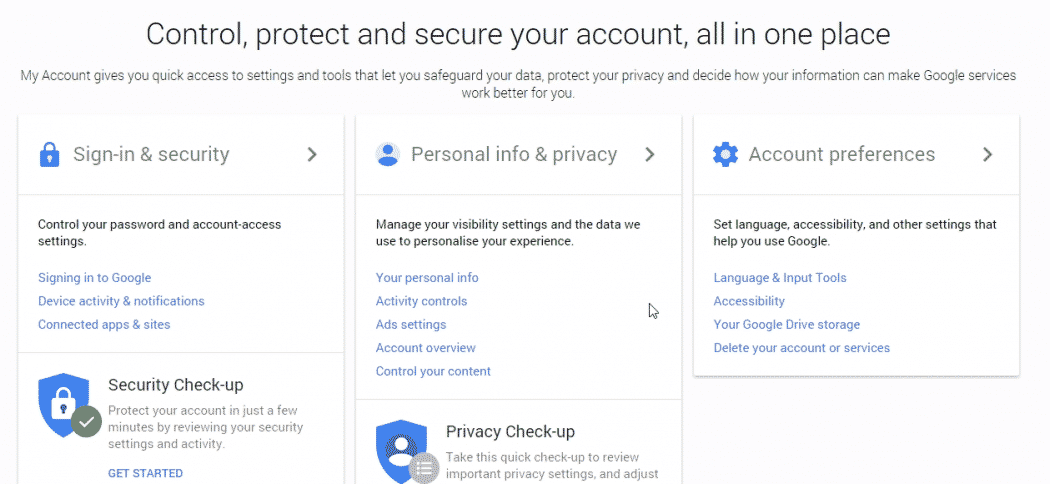This screenshot has height=484, width=1050.
Task: Expand Sign-in & security with its chevron
Action: [x=312, y=155]
